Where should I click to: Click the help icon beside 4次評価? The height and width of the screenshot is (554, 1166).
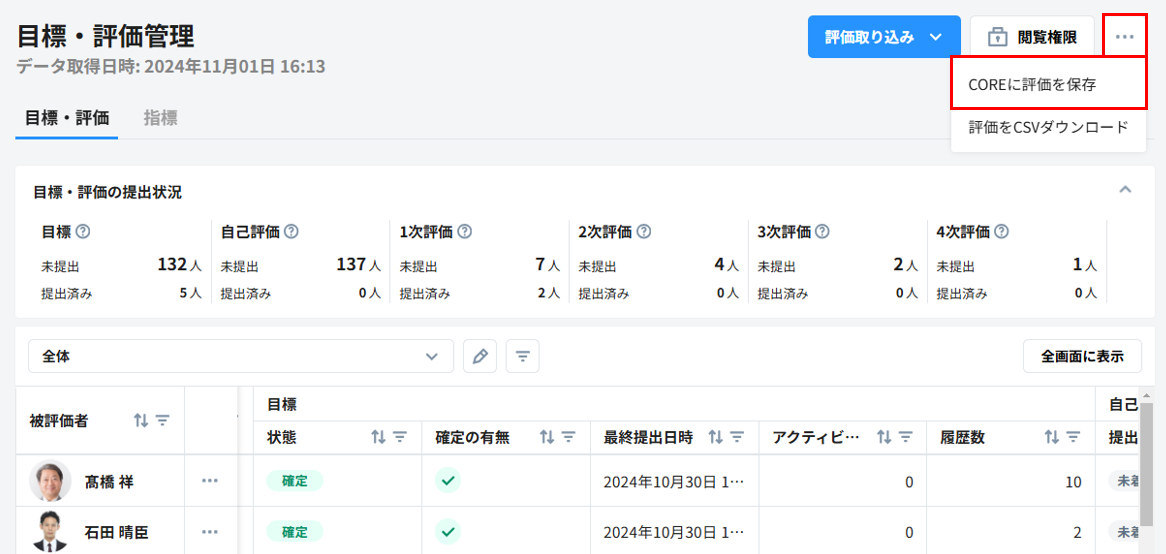click(1001, 231)
